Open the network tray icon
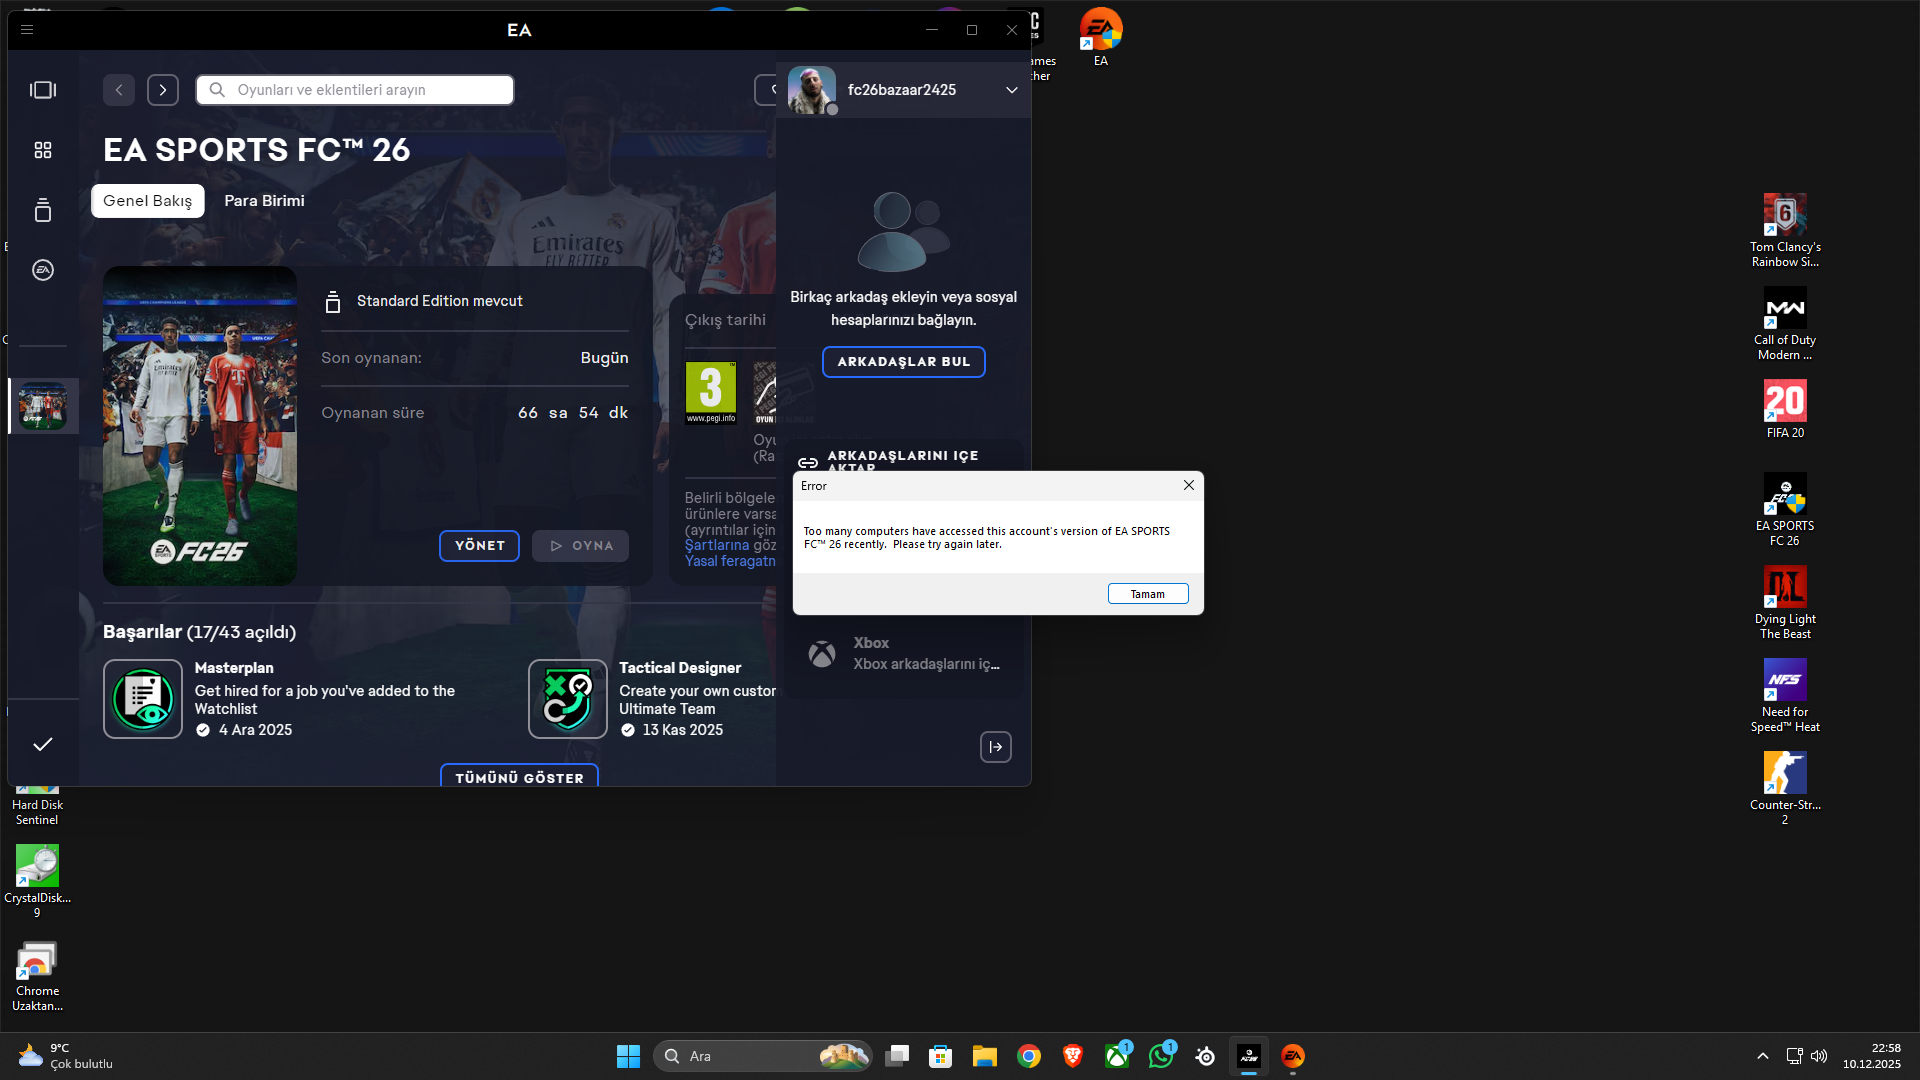The image size is (1920, 1080). point(1795,1056)
